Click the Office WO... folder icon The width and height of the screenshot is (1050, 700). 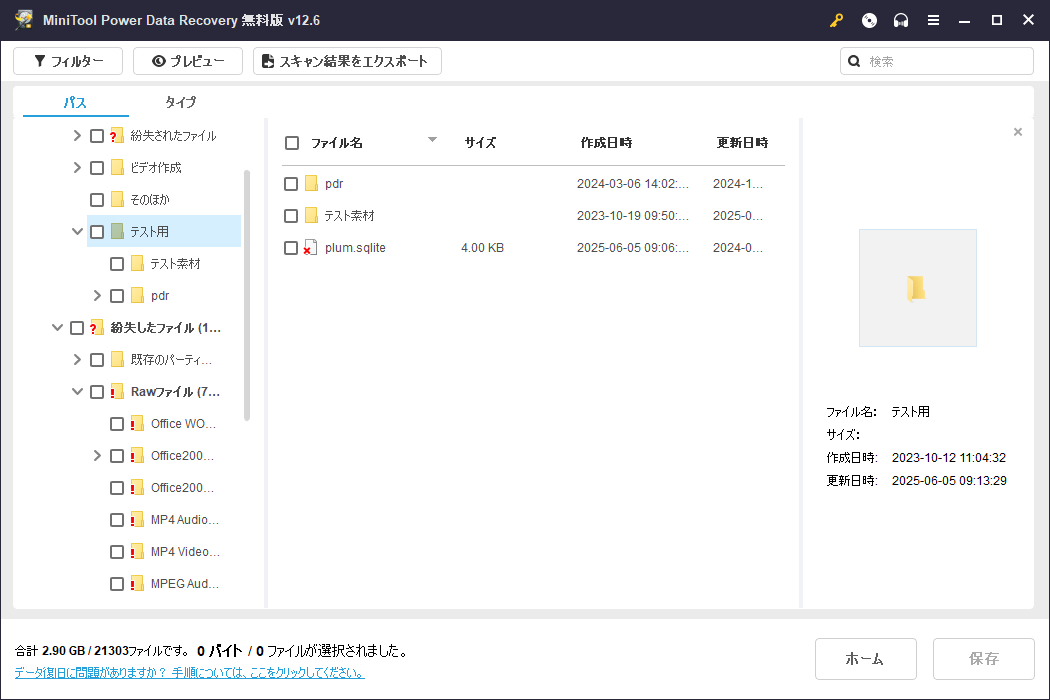point(137,424)
